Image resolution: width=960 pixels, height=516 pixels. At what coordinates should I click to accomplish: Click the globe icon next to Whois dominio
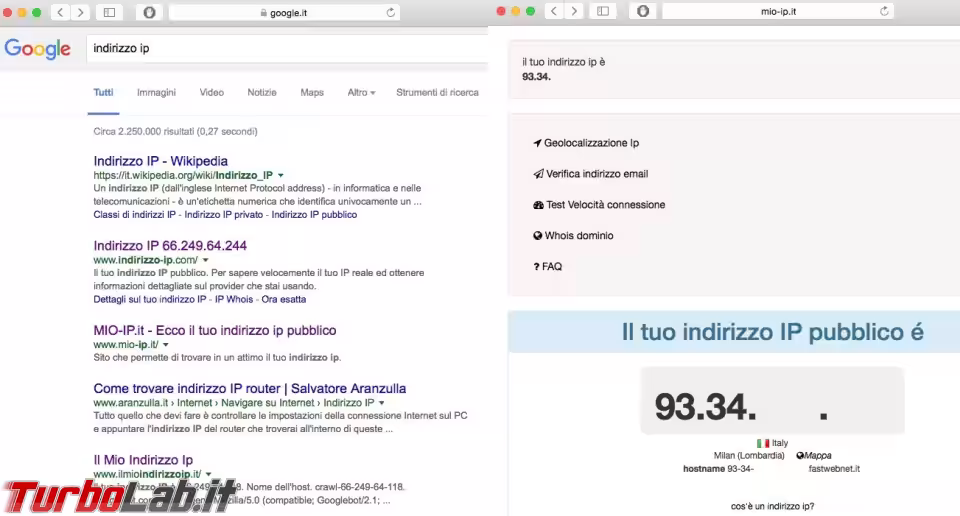(538, 236)
